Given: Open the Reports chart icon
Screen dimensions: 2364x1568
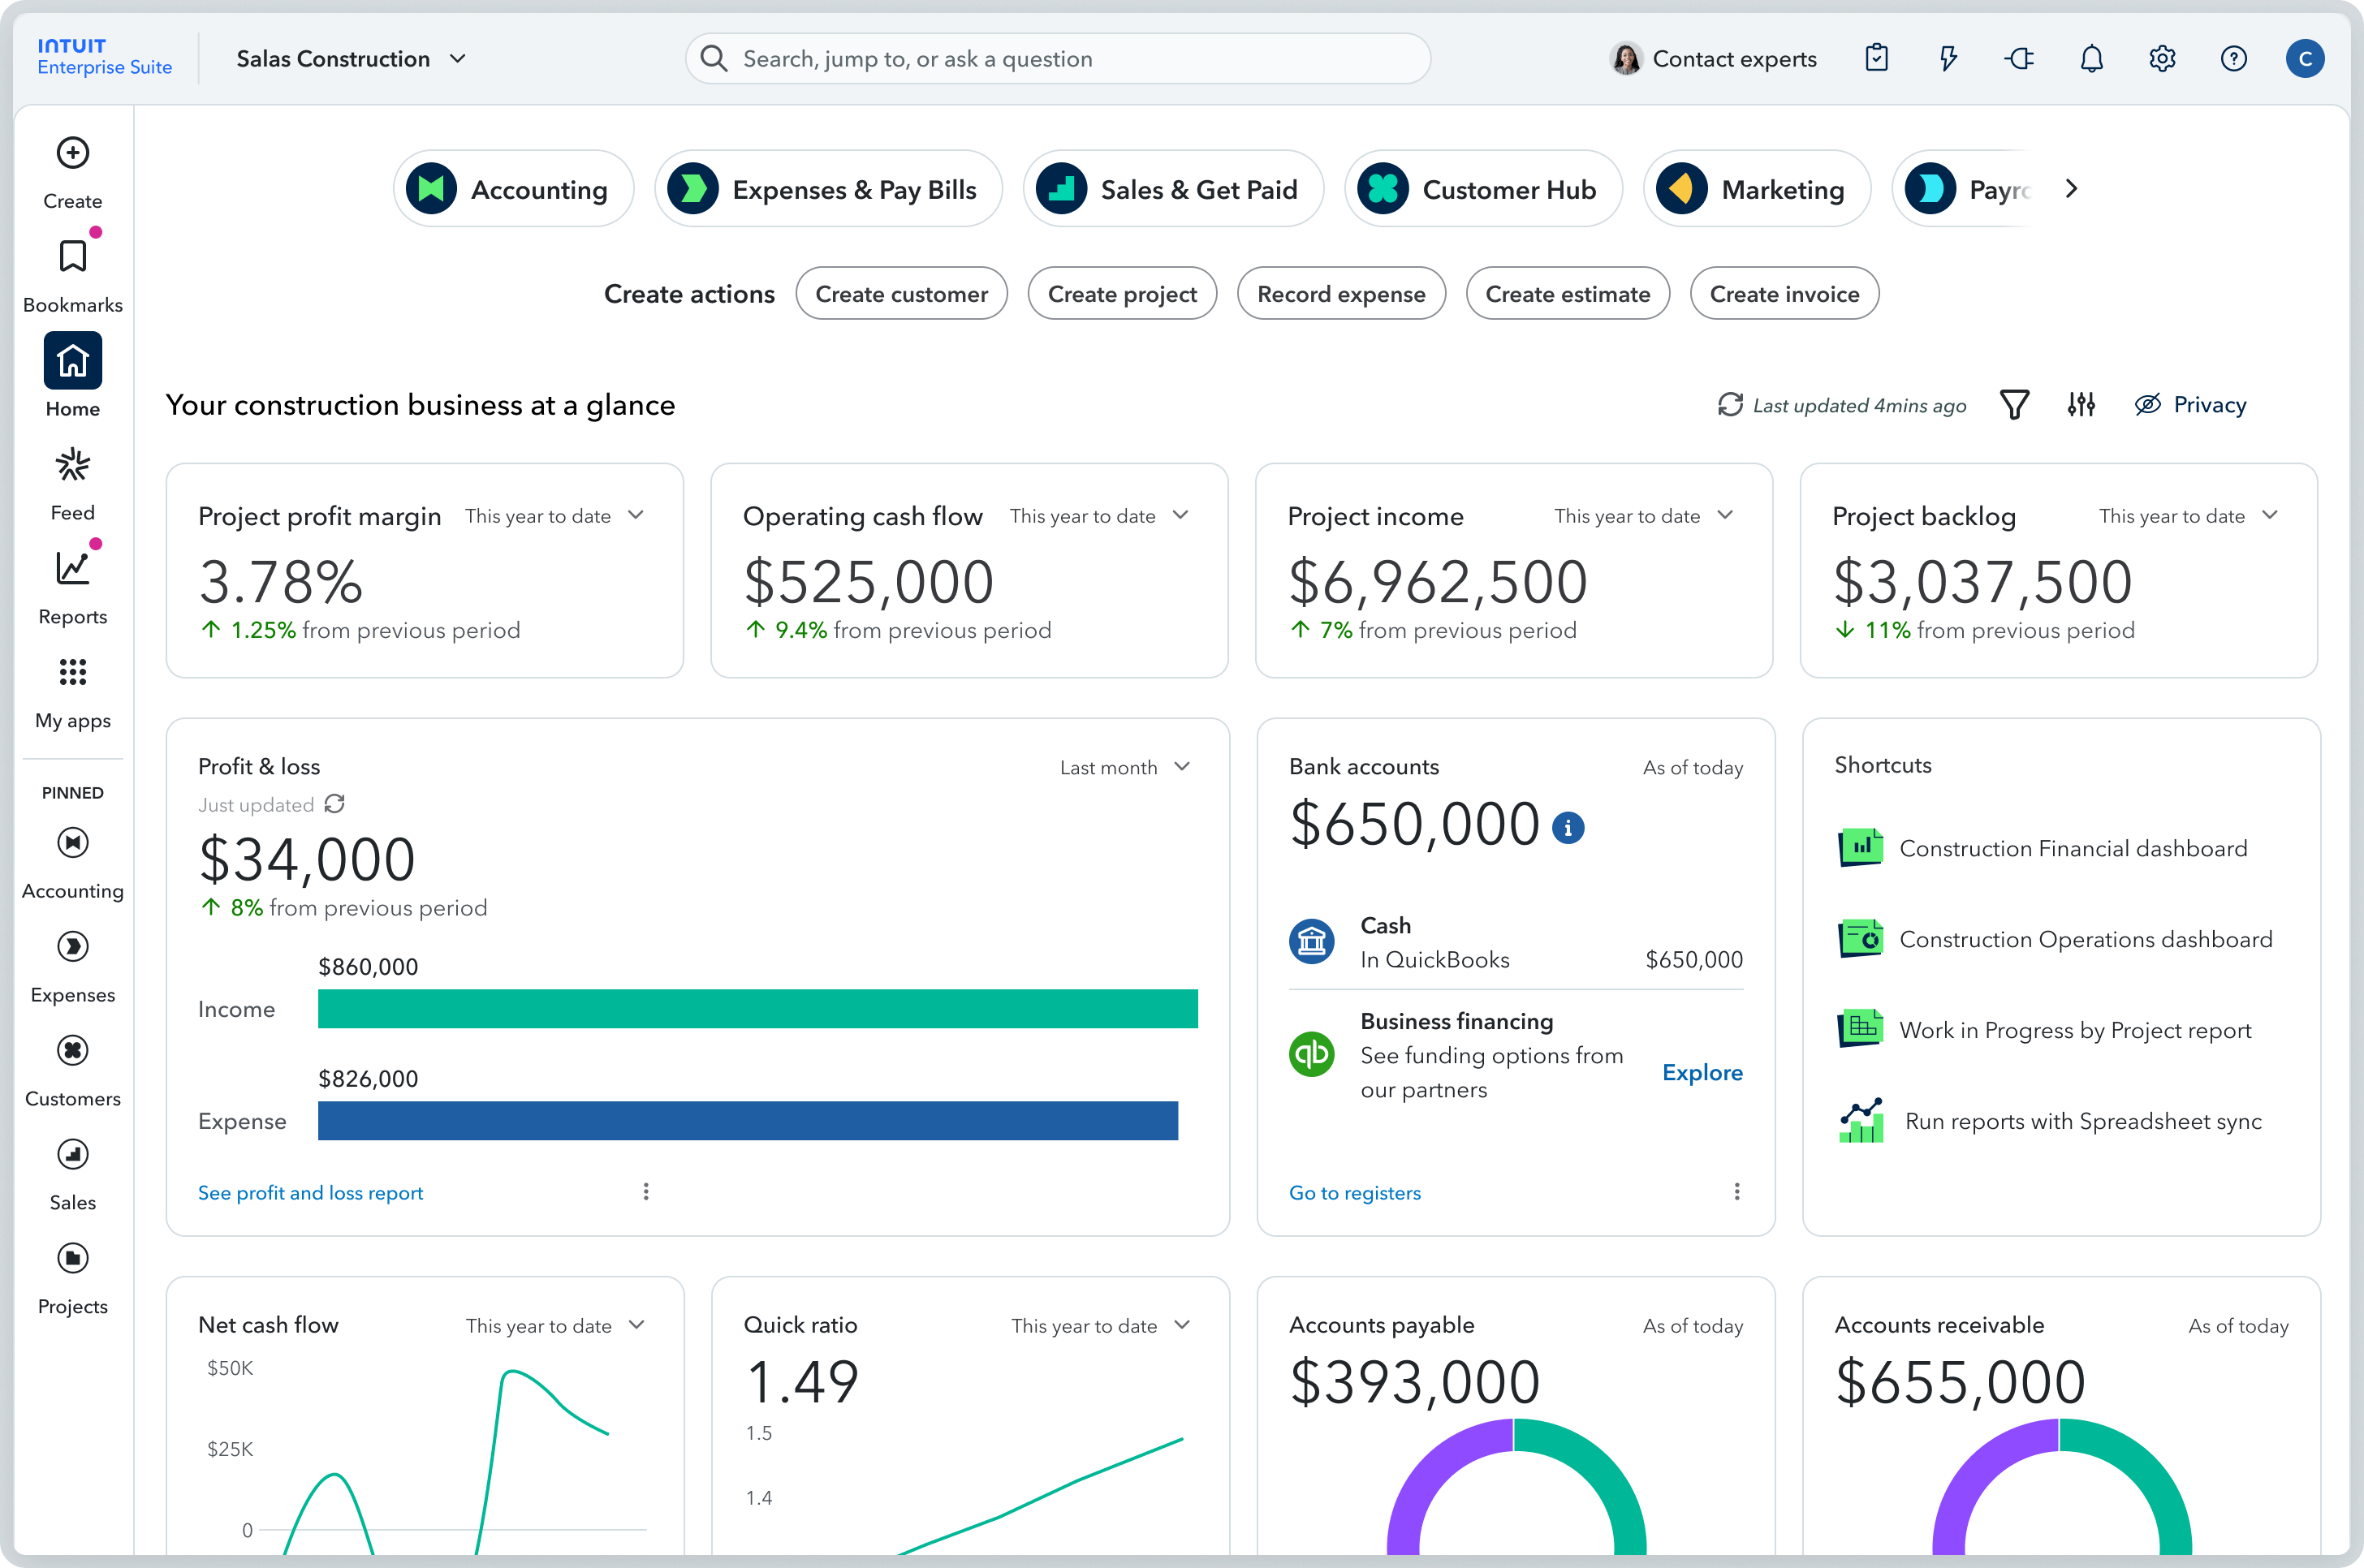Looking at the screenshot, I should [72, 569].
